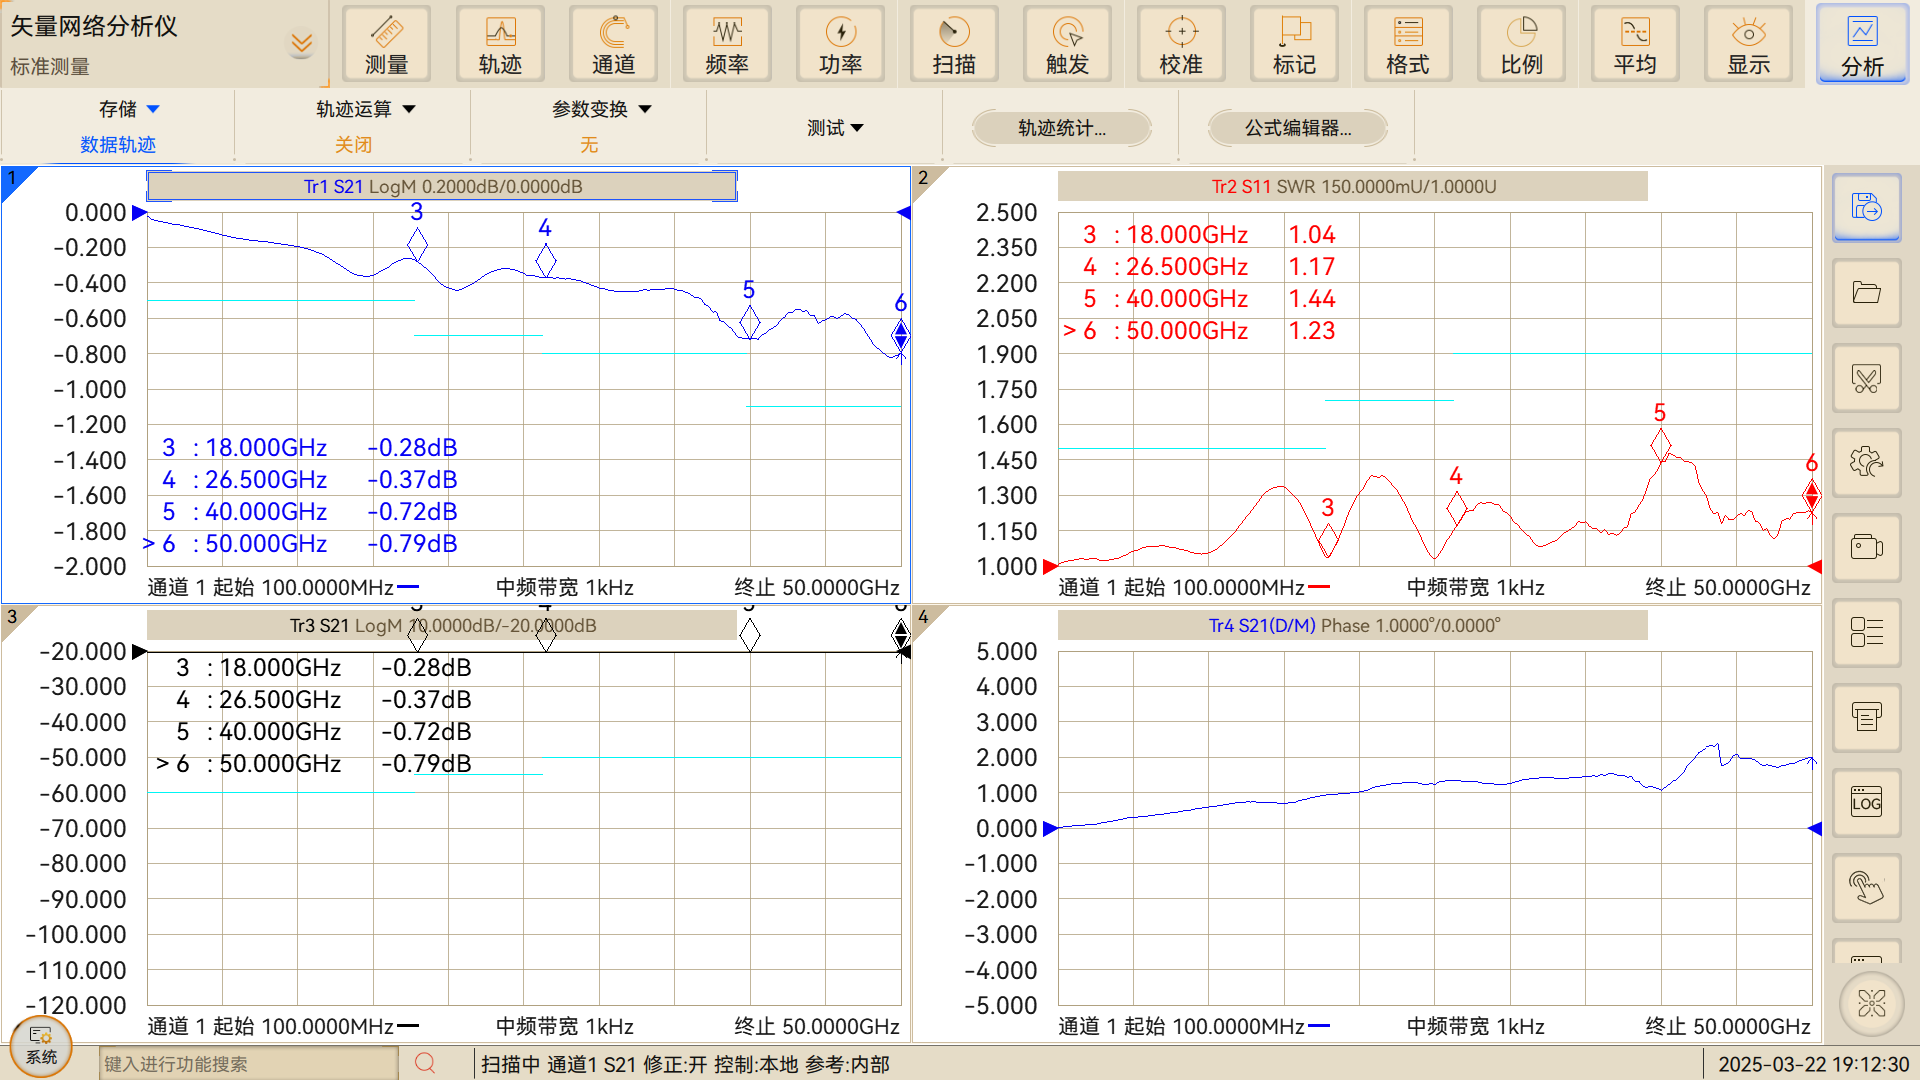Open the 比例 (Scale) menu
Screen dimensions: 1920x1080
click(x=1522, y=44)
